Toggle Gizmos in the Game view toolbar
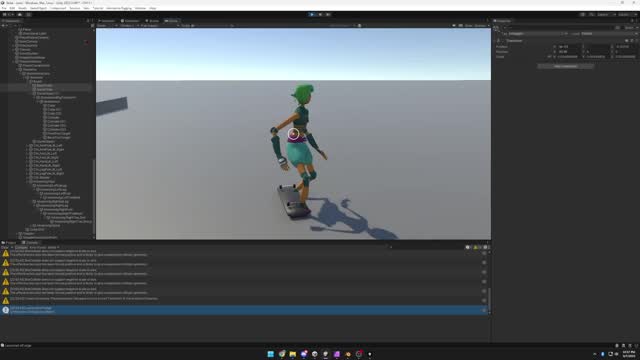 (x=481, y=26)
